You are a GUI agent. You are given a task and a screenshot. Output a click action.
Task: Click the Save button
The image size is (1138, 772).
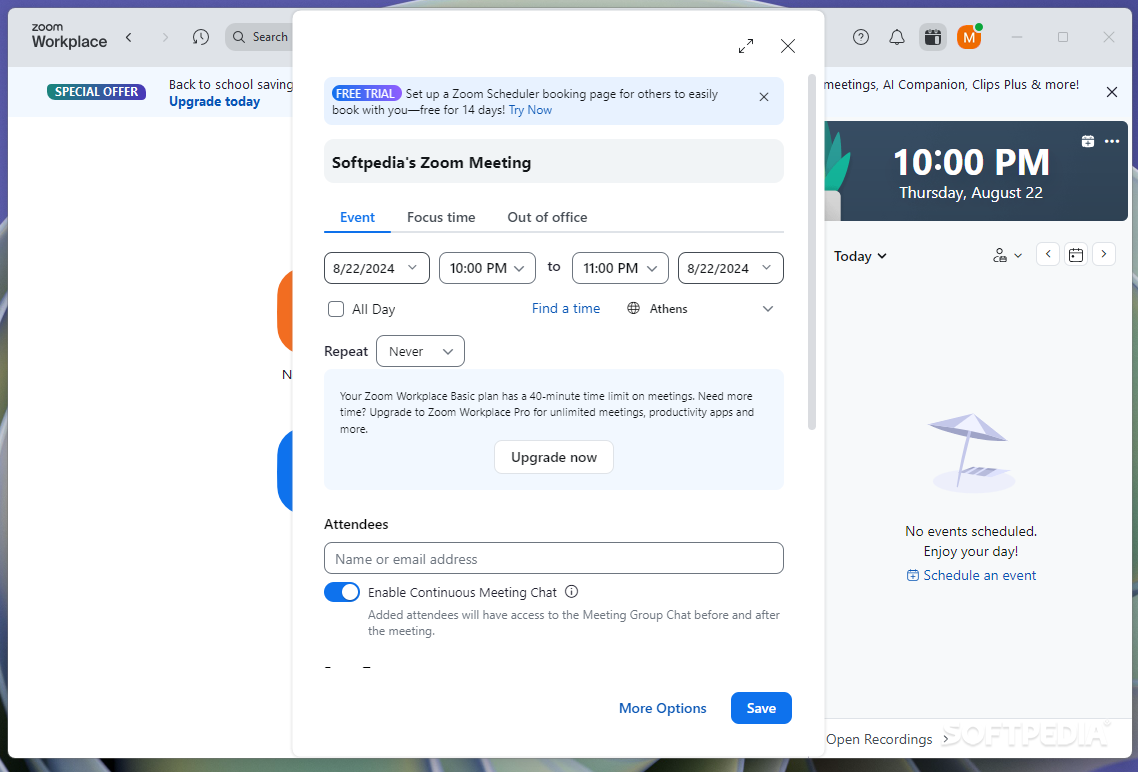tap(761, 708)
